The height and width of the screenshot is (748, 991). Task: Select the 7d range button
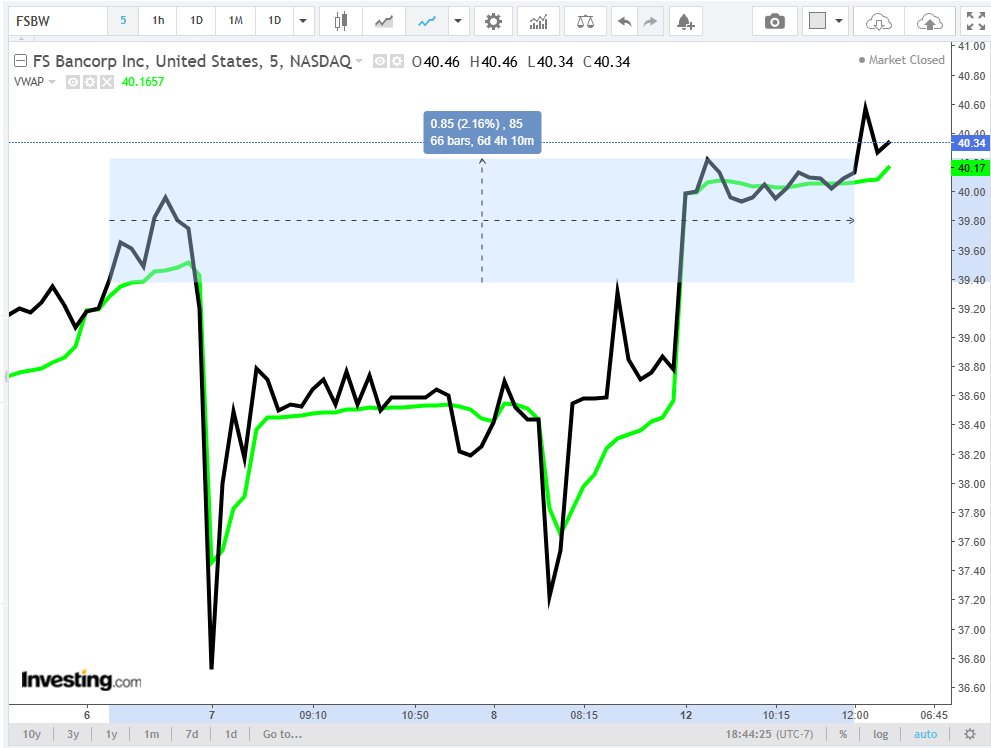tap(191, 733)
